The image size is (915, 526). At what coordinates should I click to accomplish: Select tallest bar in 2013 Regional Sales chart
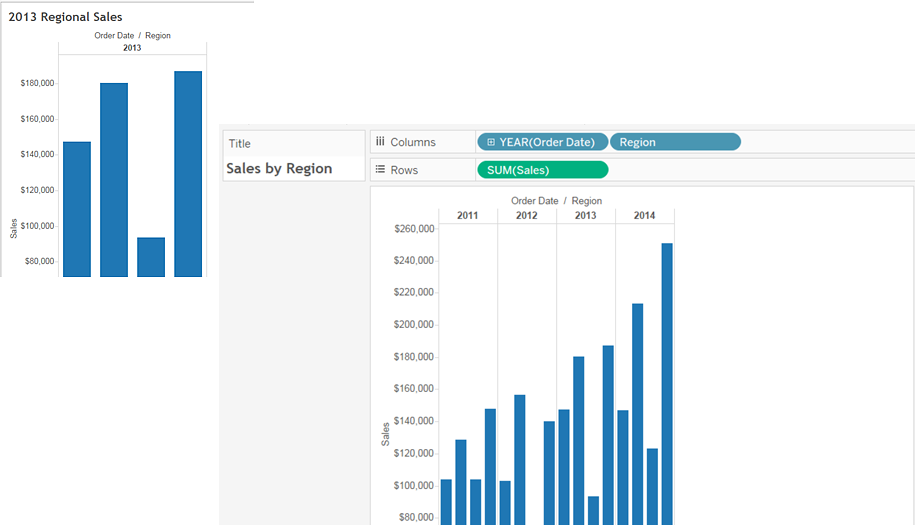coord(188,174)
